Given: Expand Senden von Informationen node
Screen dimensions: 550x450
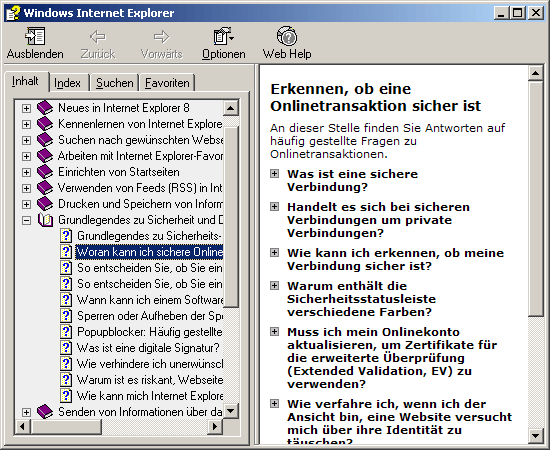Looking at the screenshot, I should 26,412.
